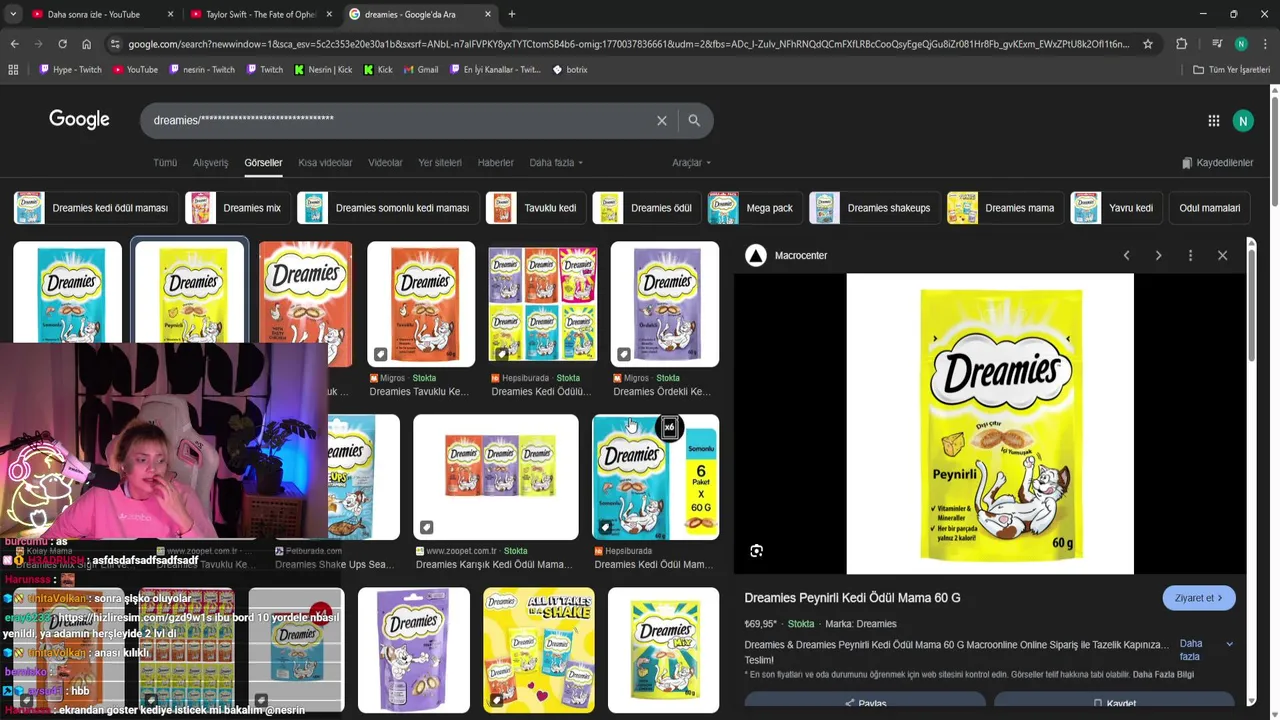Expand the Daha fazla dropdown
1280x720 pixels.
click(556, 163)
